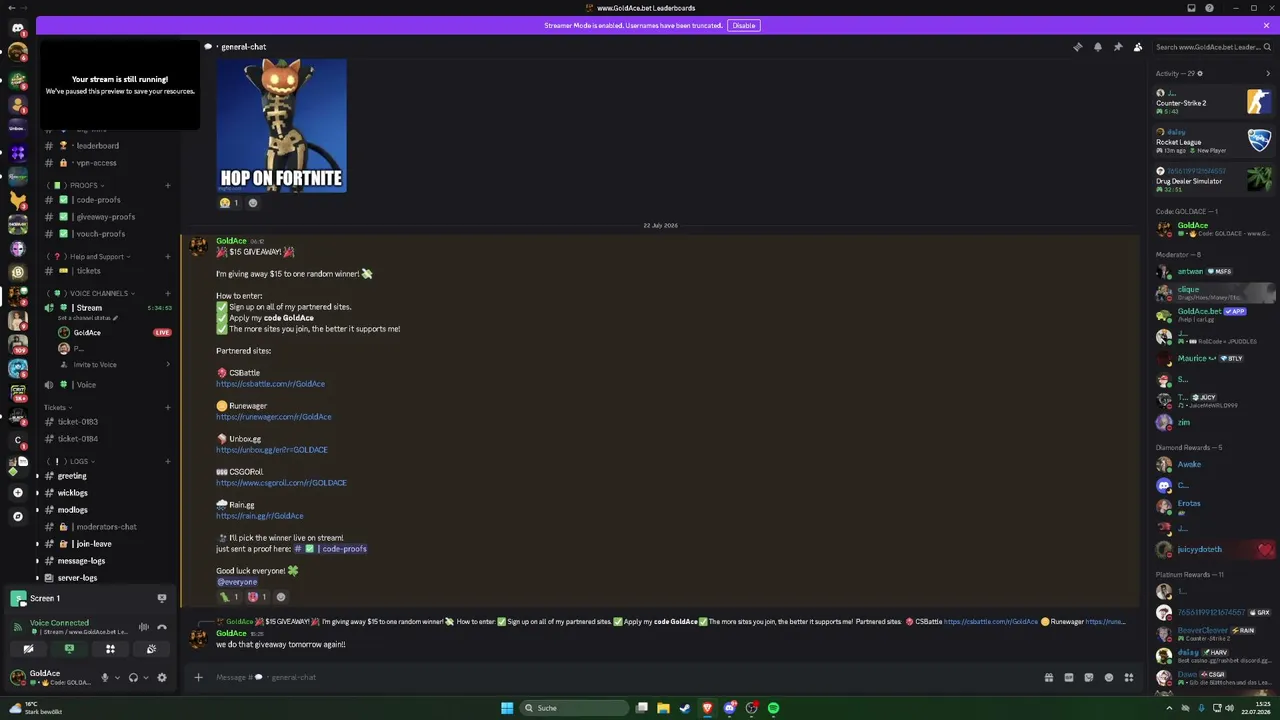Open the Threads icon in channel header
The width and height of the screenshot is (1280, 720).
pos(1077,47)
